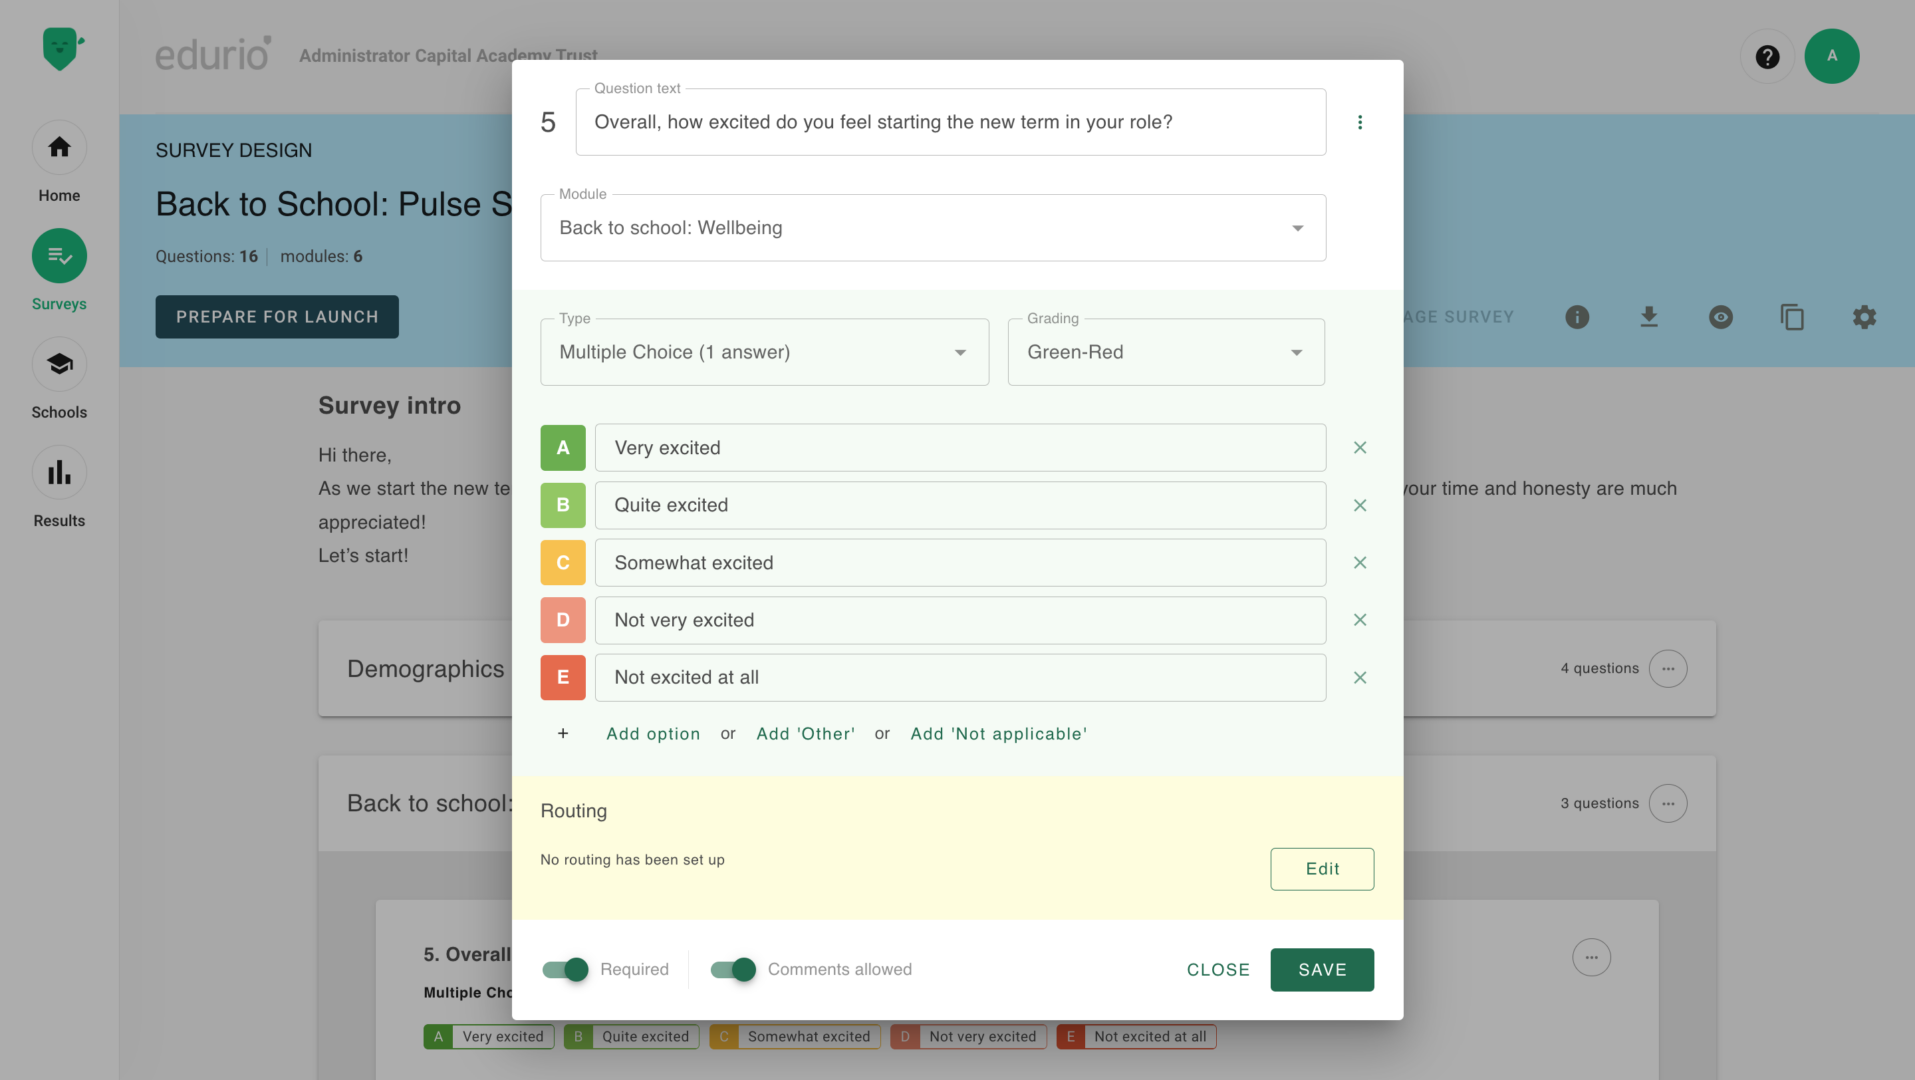
Task: Edit the 'Not excited at all' field
Action: pyautogui.click(x=960, y=678)
